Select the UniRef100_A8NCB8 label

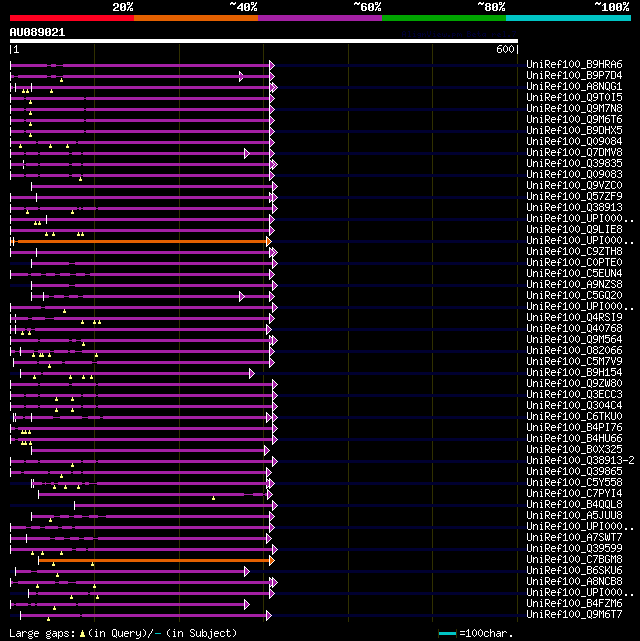pyautogui.click(x=574, y=582)
